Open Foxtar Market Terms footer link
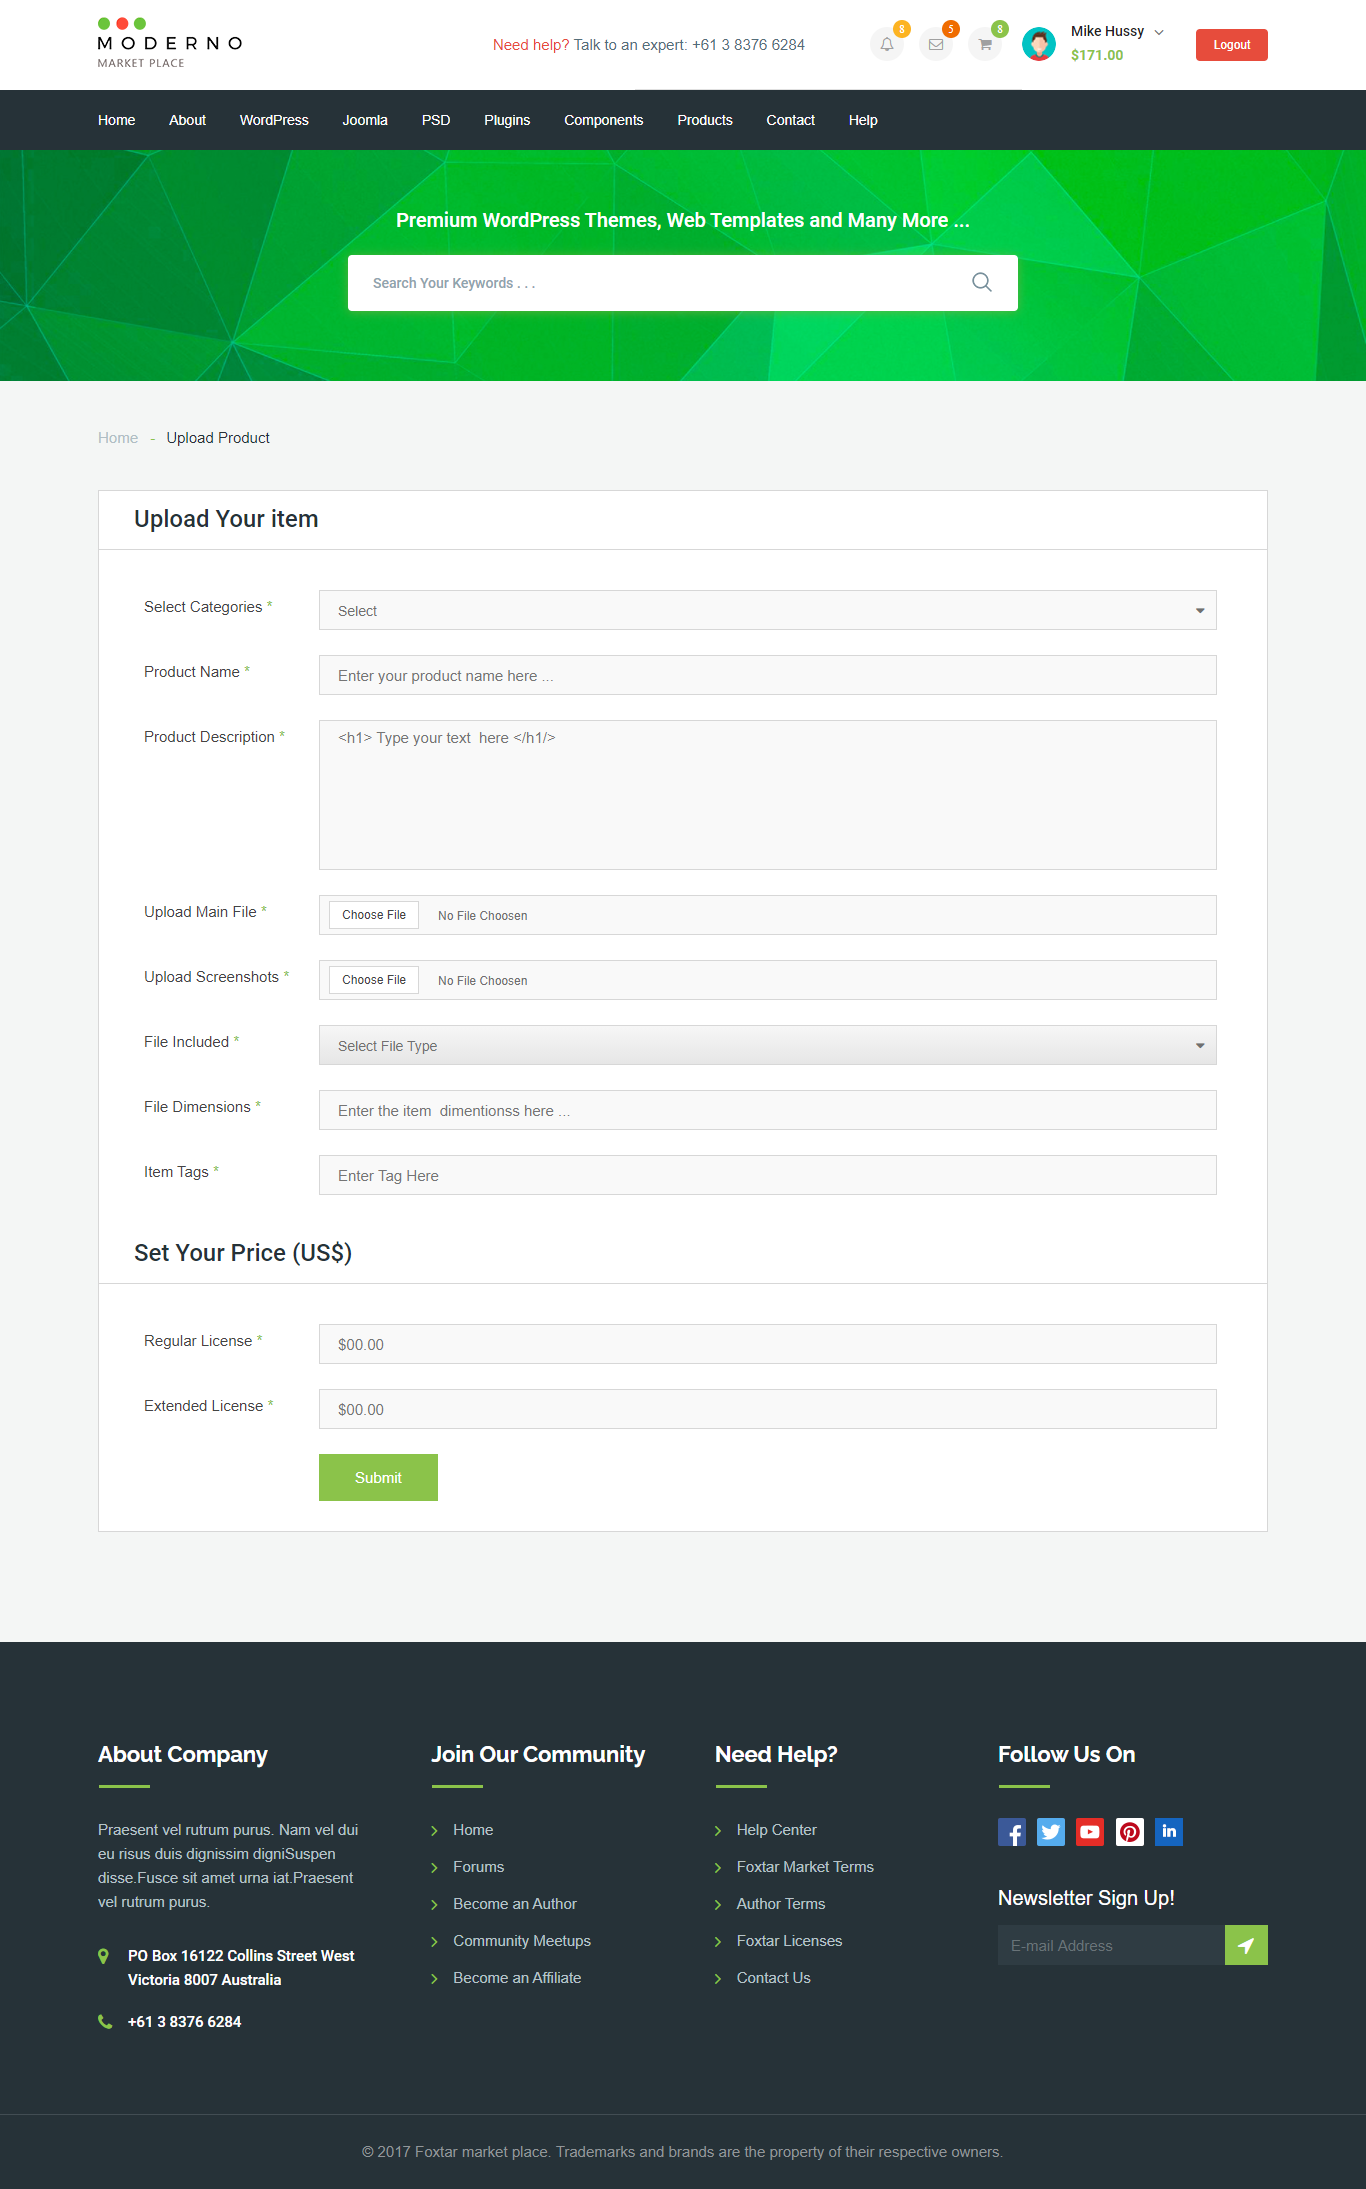1366x2189 pixels. 805,1867
